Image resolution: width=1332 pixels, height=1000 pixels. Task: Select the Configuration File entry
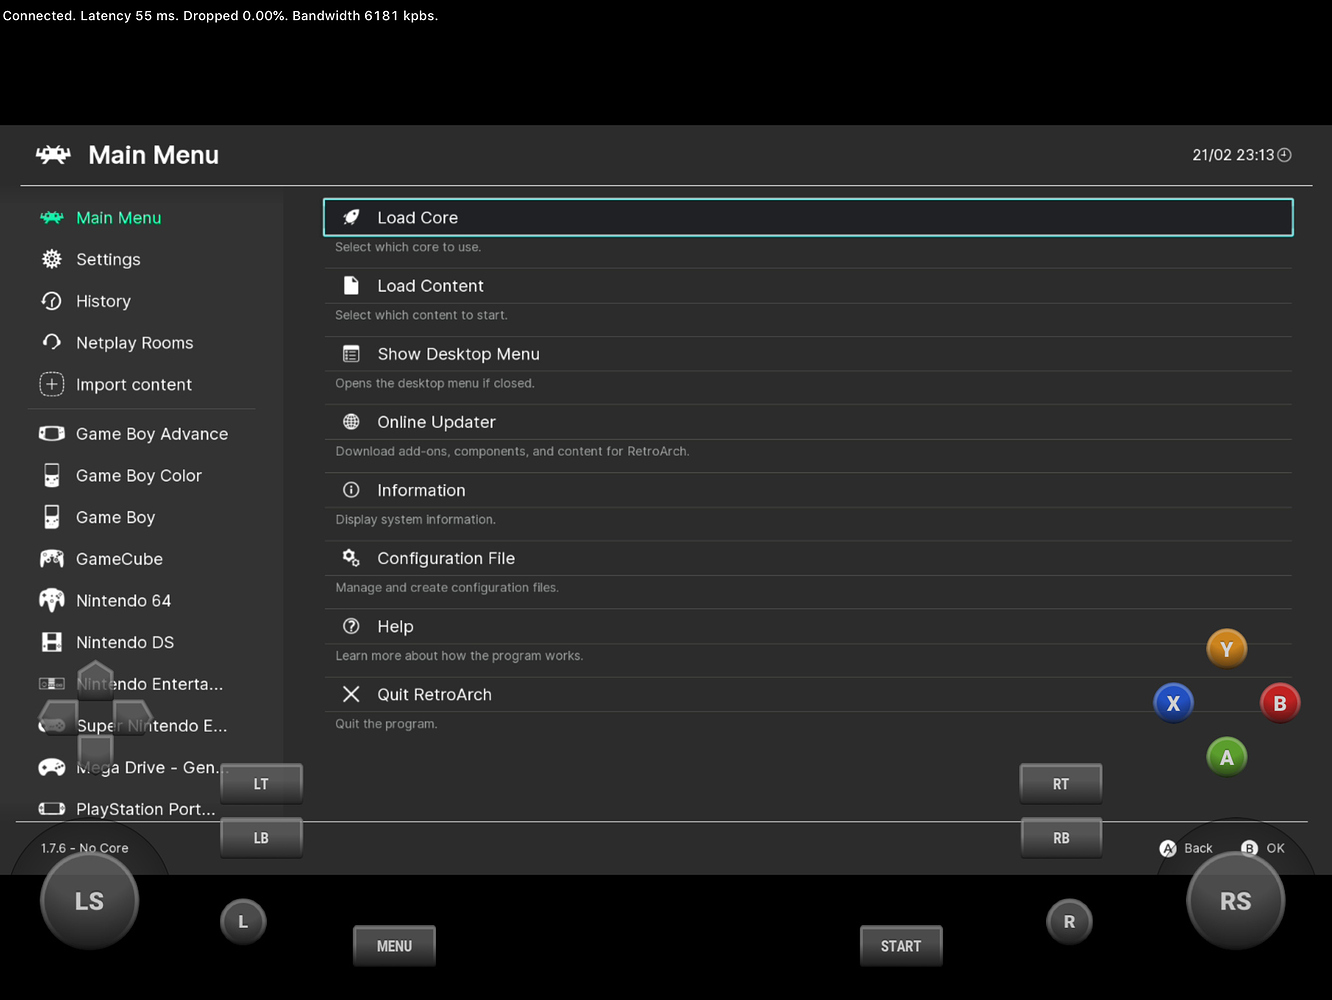click(808, 557)
